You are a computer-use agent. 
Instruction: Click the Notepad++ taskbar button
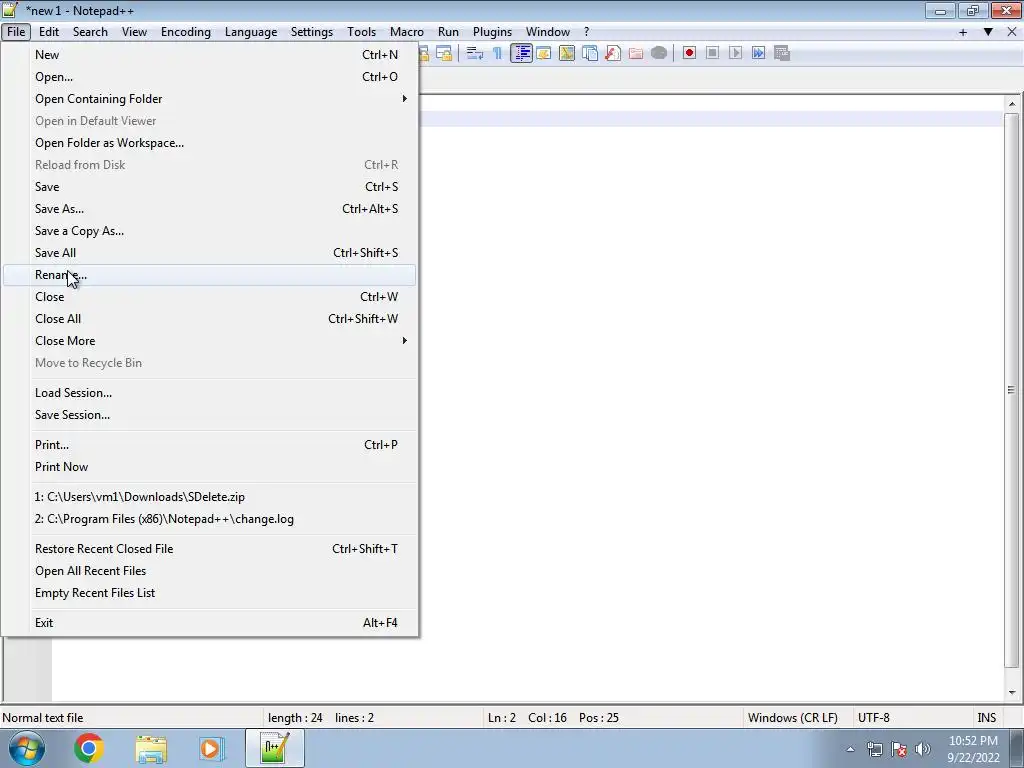point(274,748)
